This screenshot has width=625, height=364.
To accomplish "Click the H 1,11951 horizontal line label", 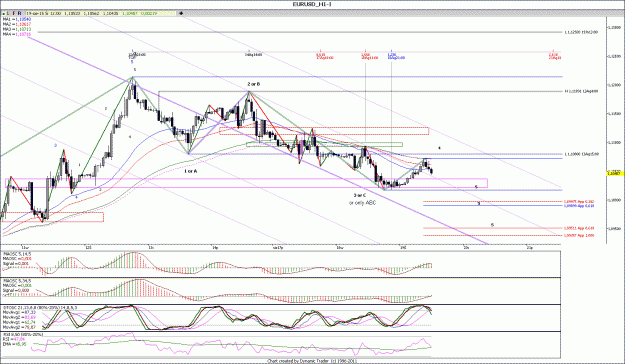I will click(581, 91).
